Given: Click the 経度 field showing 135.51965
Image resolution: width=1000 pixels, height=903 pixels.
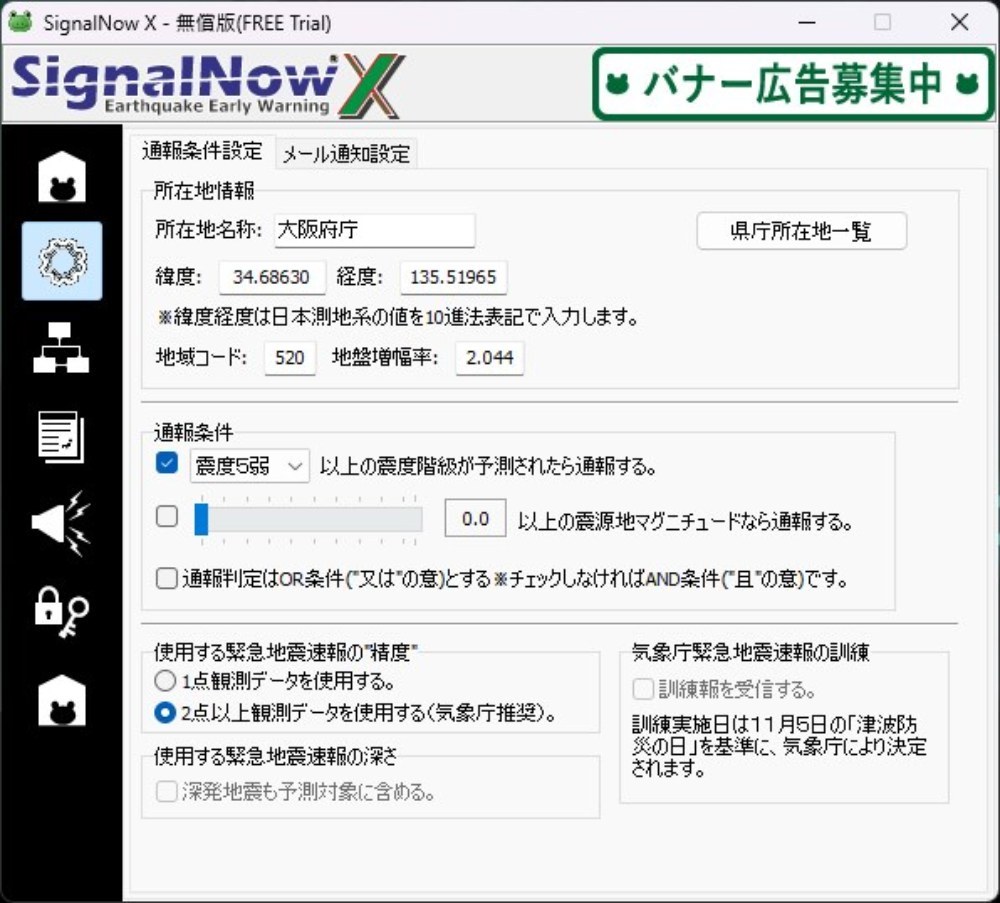Looking at the screenshot, I should 453,277.
